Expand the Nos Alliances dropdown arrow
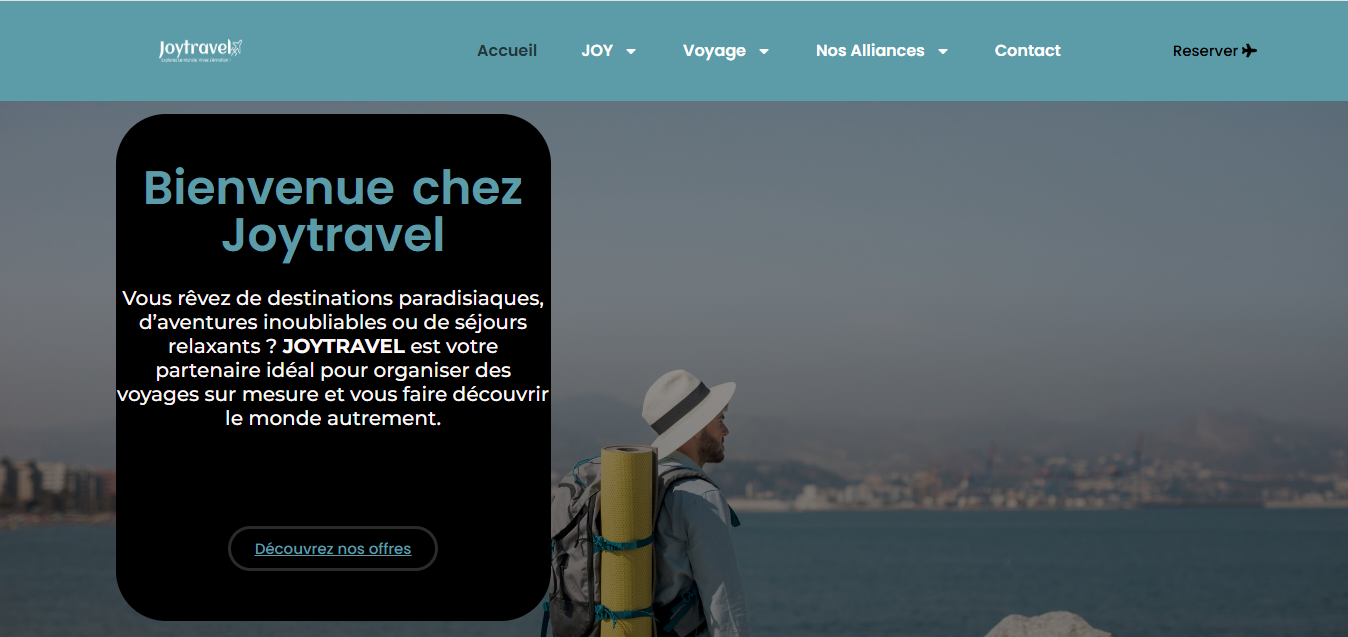The height and width of the screenshot is (637, 1348). [942, 51]
